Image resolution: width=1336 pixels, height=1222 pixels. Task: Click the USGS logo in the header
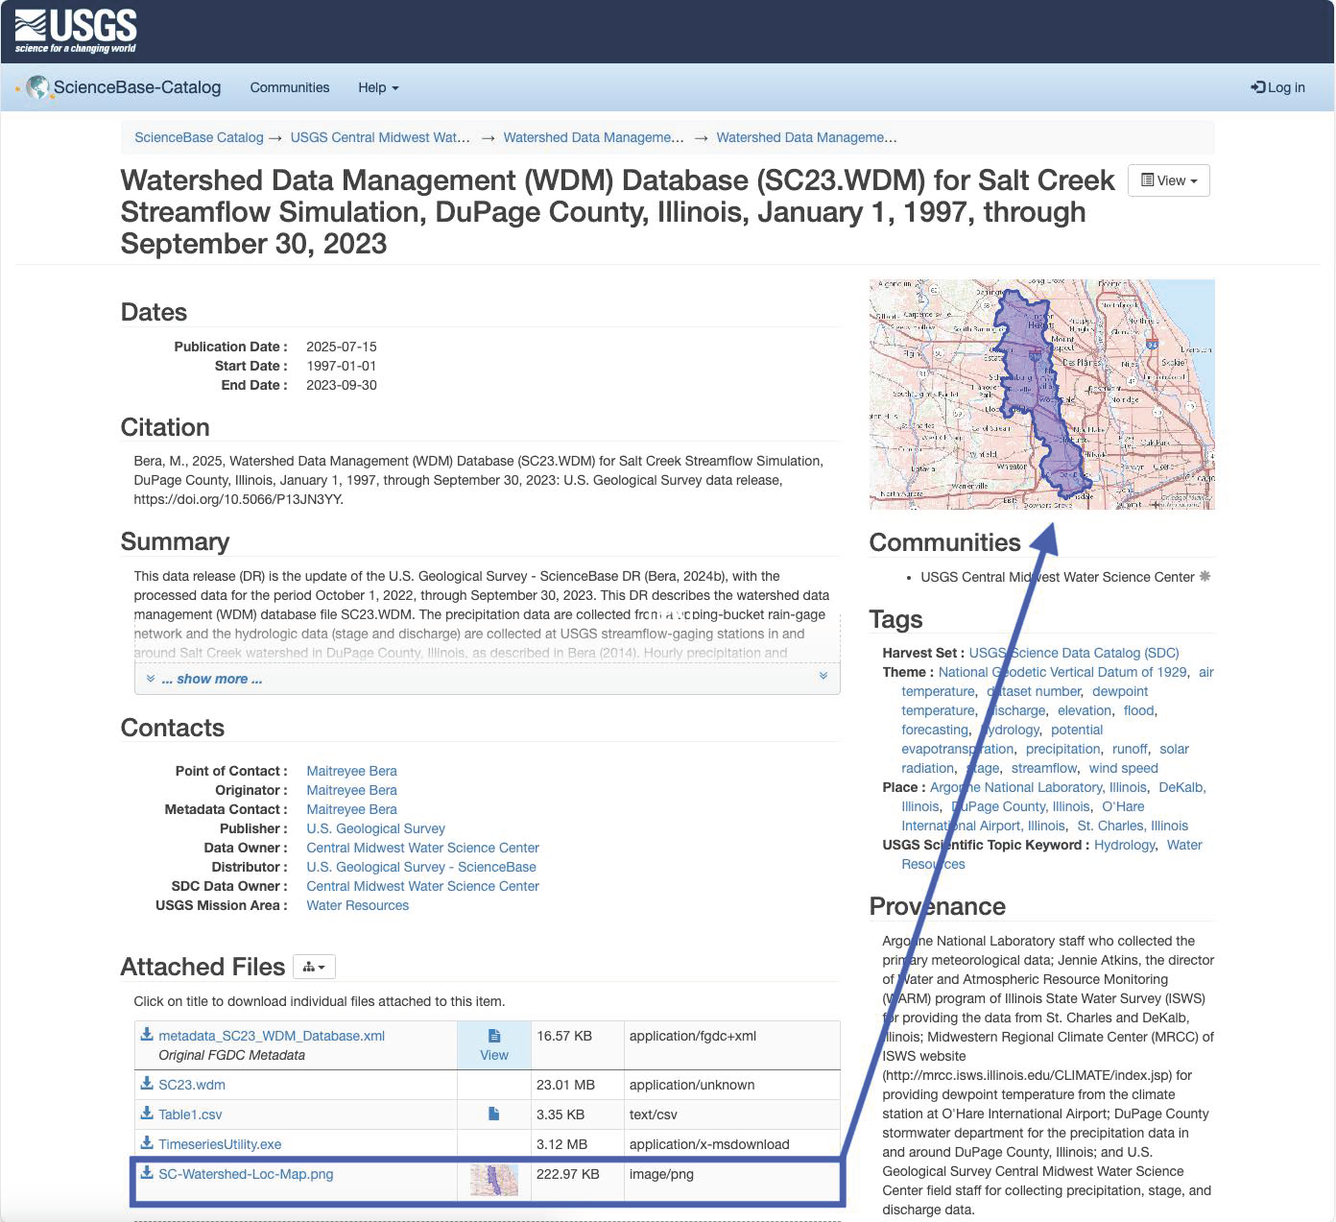[x=76, y=32]
